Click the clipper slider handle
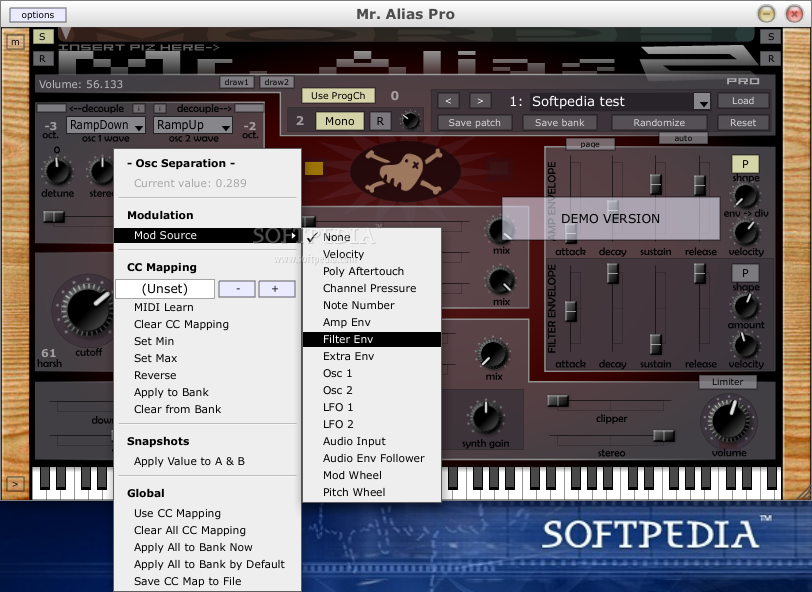Viewport: 812px width, 592px height. [558, 401]
